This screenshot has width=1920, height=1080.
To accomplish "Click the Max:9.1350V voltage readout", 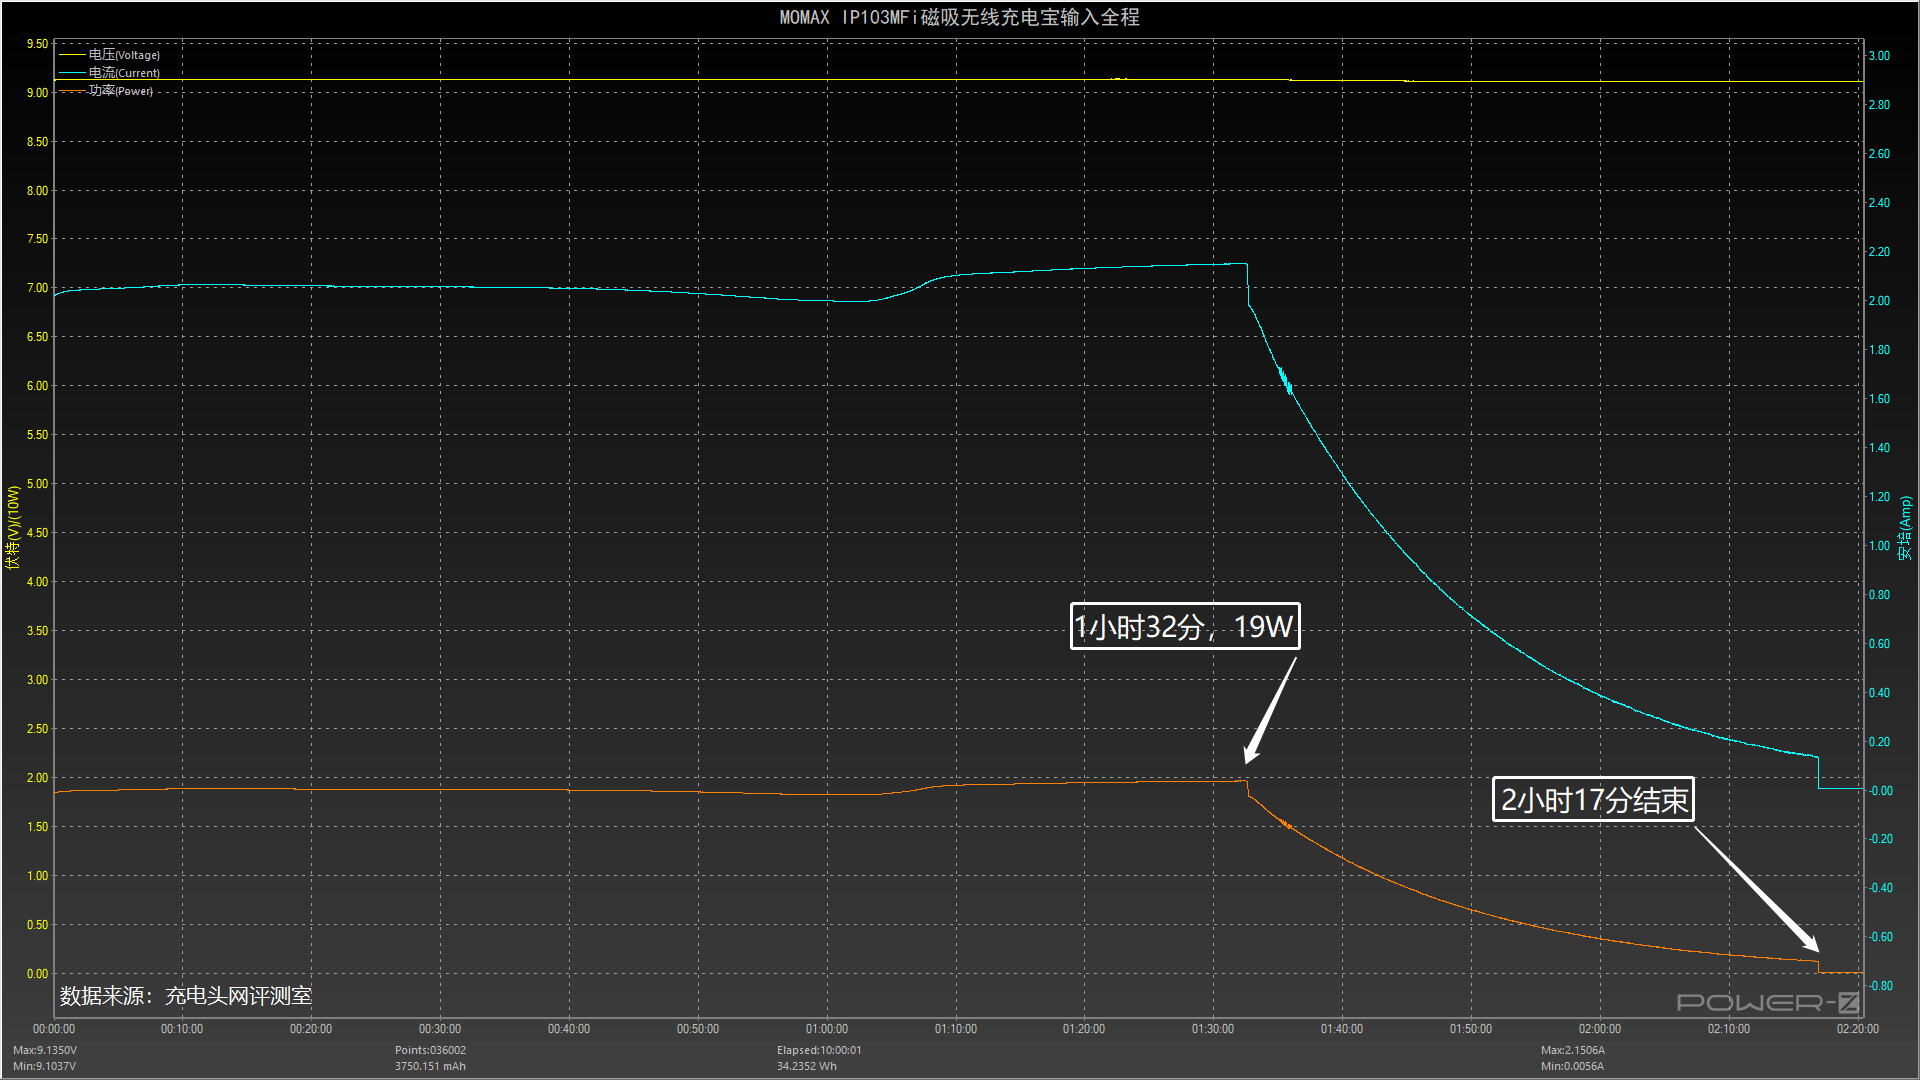I will pos(45,1050).
